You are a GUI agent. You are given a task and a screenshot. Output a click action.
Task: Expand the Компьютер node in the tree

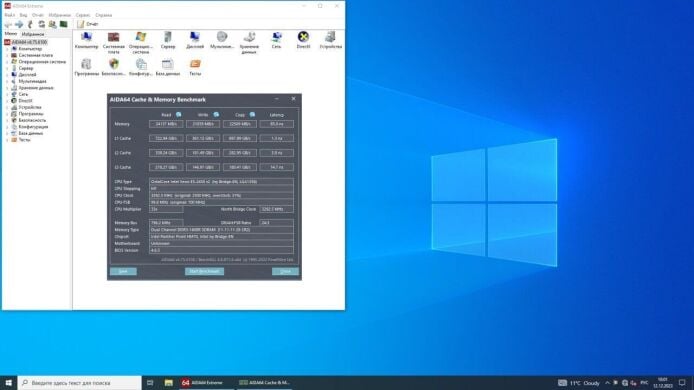pos(7,49)
